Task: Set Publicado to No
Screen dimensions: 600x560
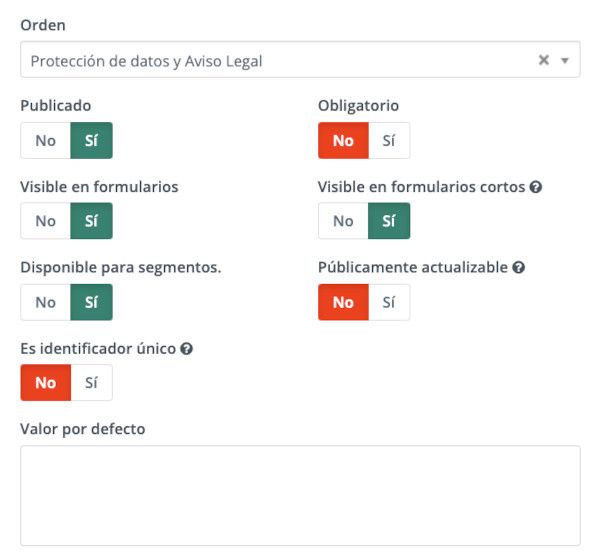Action: pyautogui.click(x=46, y=140)
